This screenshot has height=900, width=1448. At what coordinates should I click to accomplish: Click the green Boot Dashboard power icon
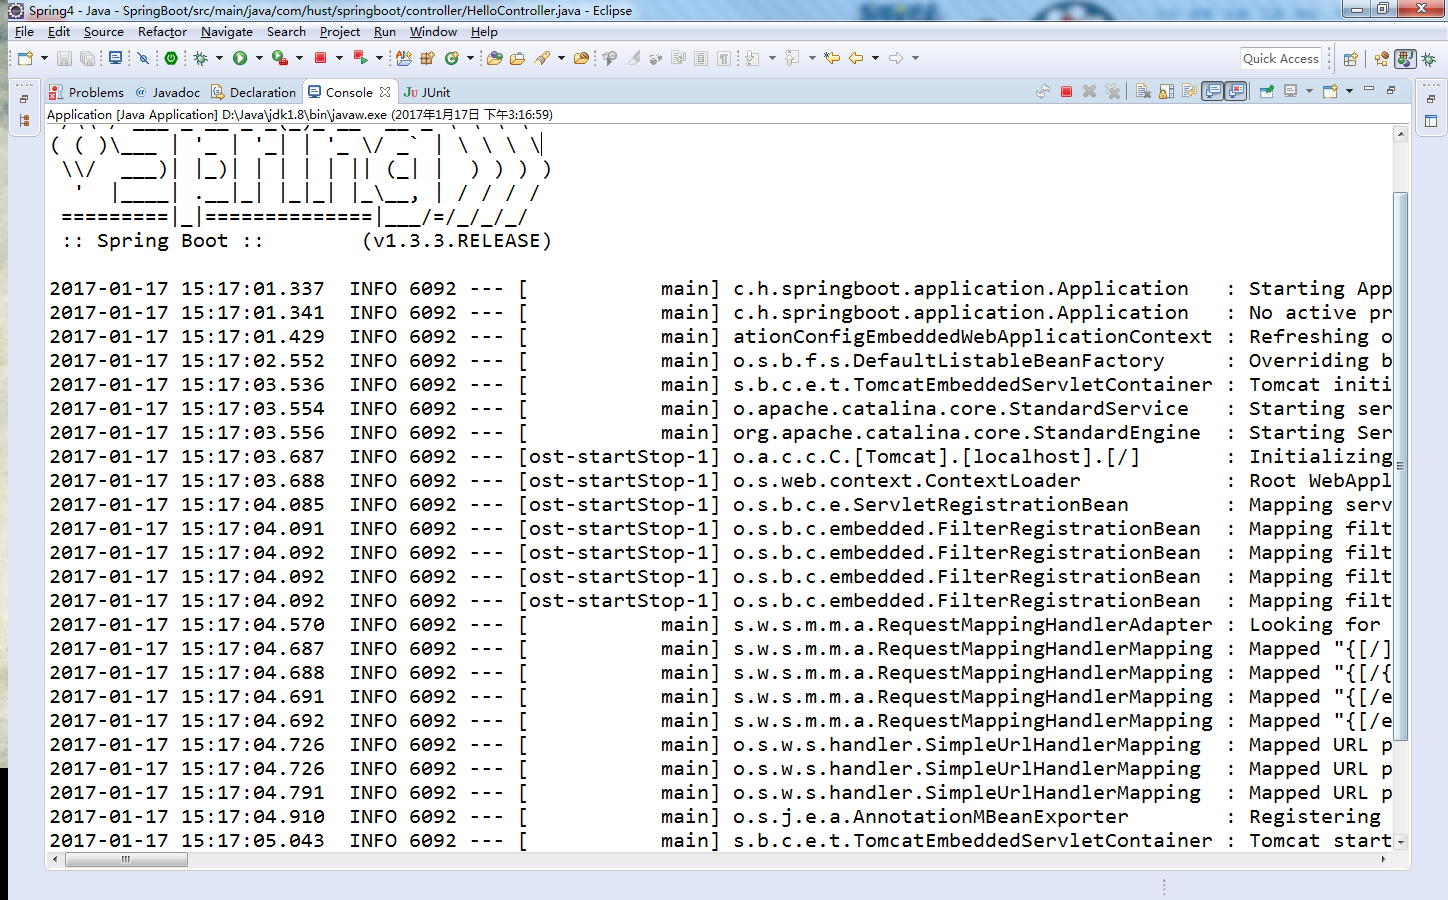171,58
